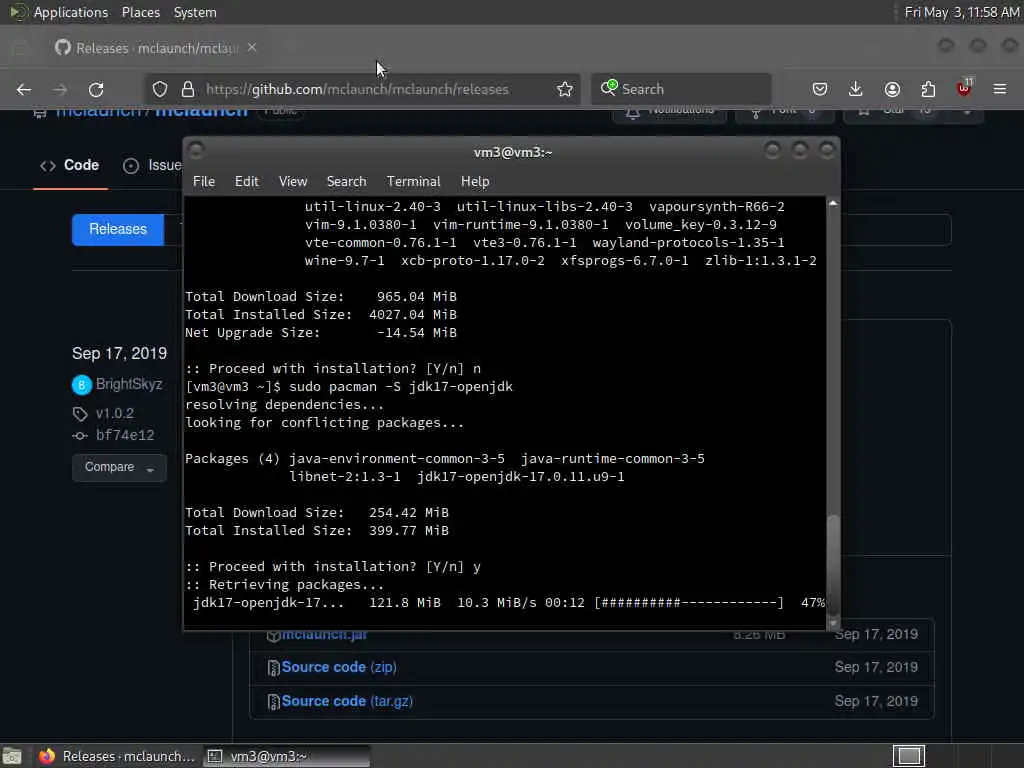Click the clock showing Fri May 3

[962, 12]
